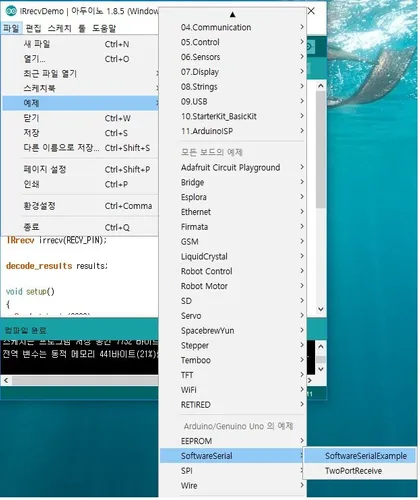The height and width of the screenshot is (500, 420).
Task: Click the Arduino logo in title bar
Action: click(11, 11)
